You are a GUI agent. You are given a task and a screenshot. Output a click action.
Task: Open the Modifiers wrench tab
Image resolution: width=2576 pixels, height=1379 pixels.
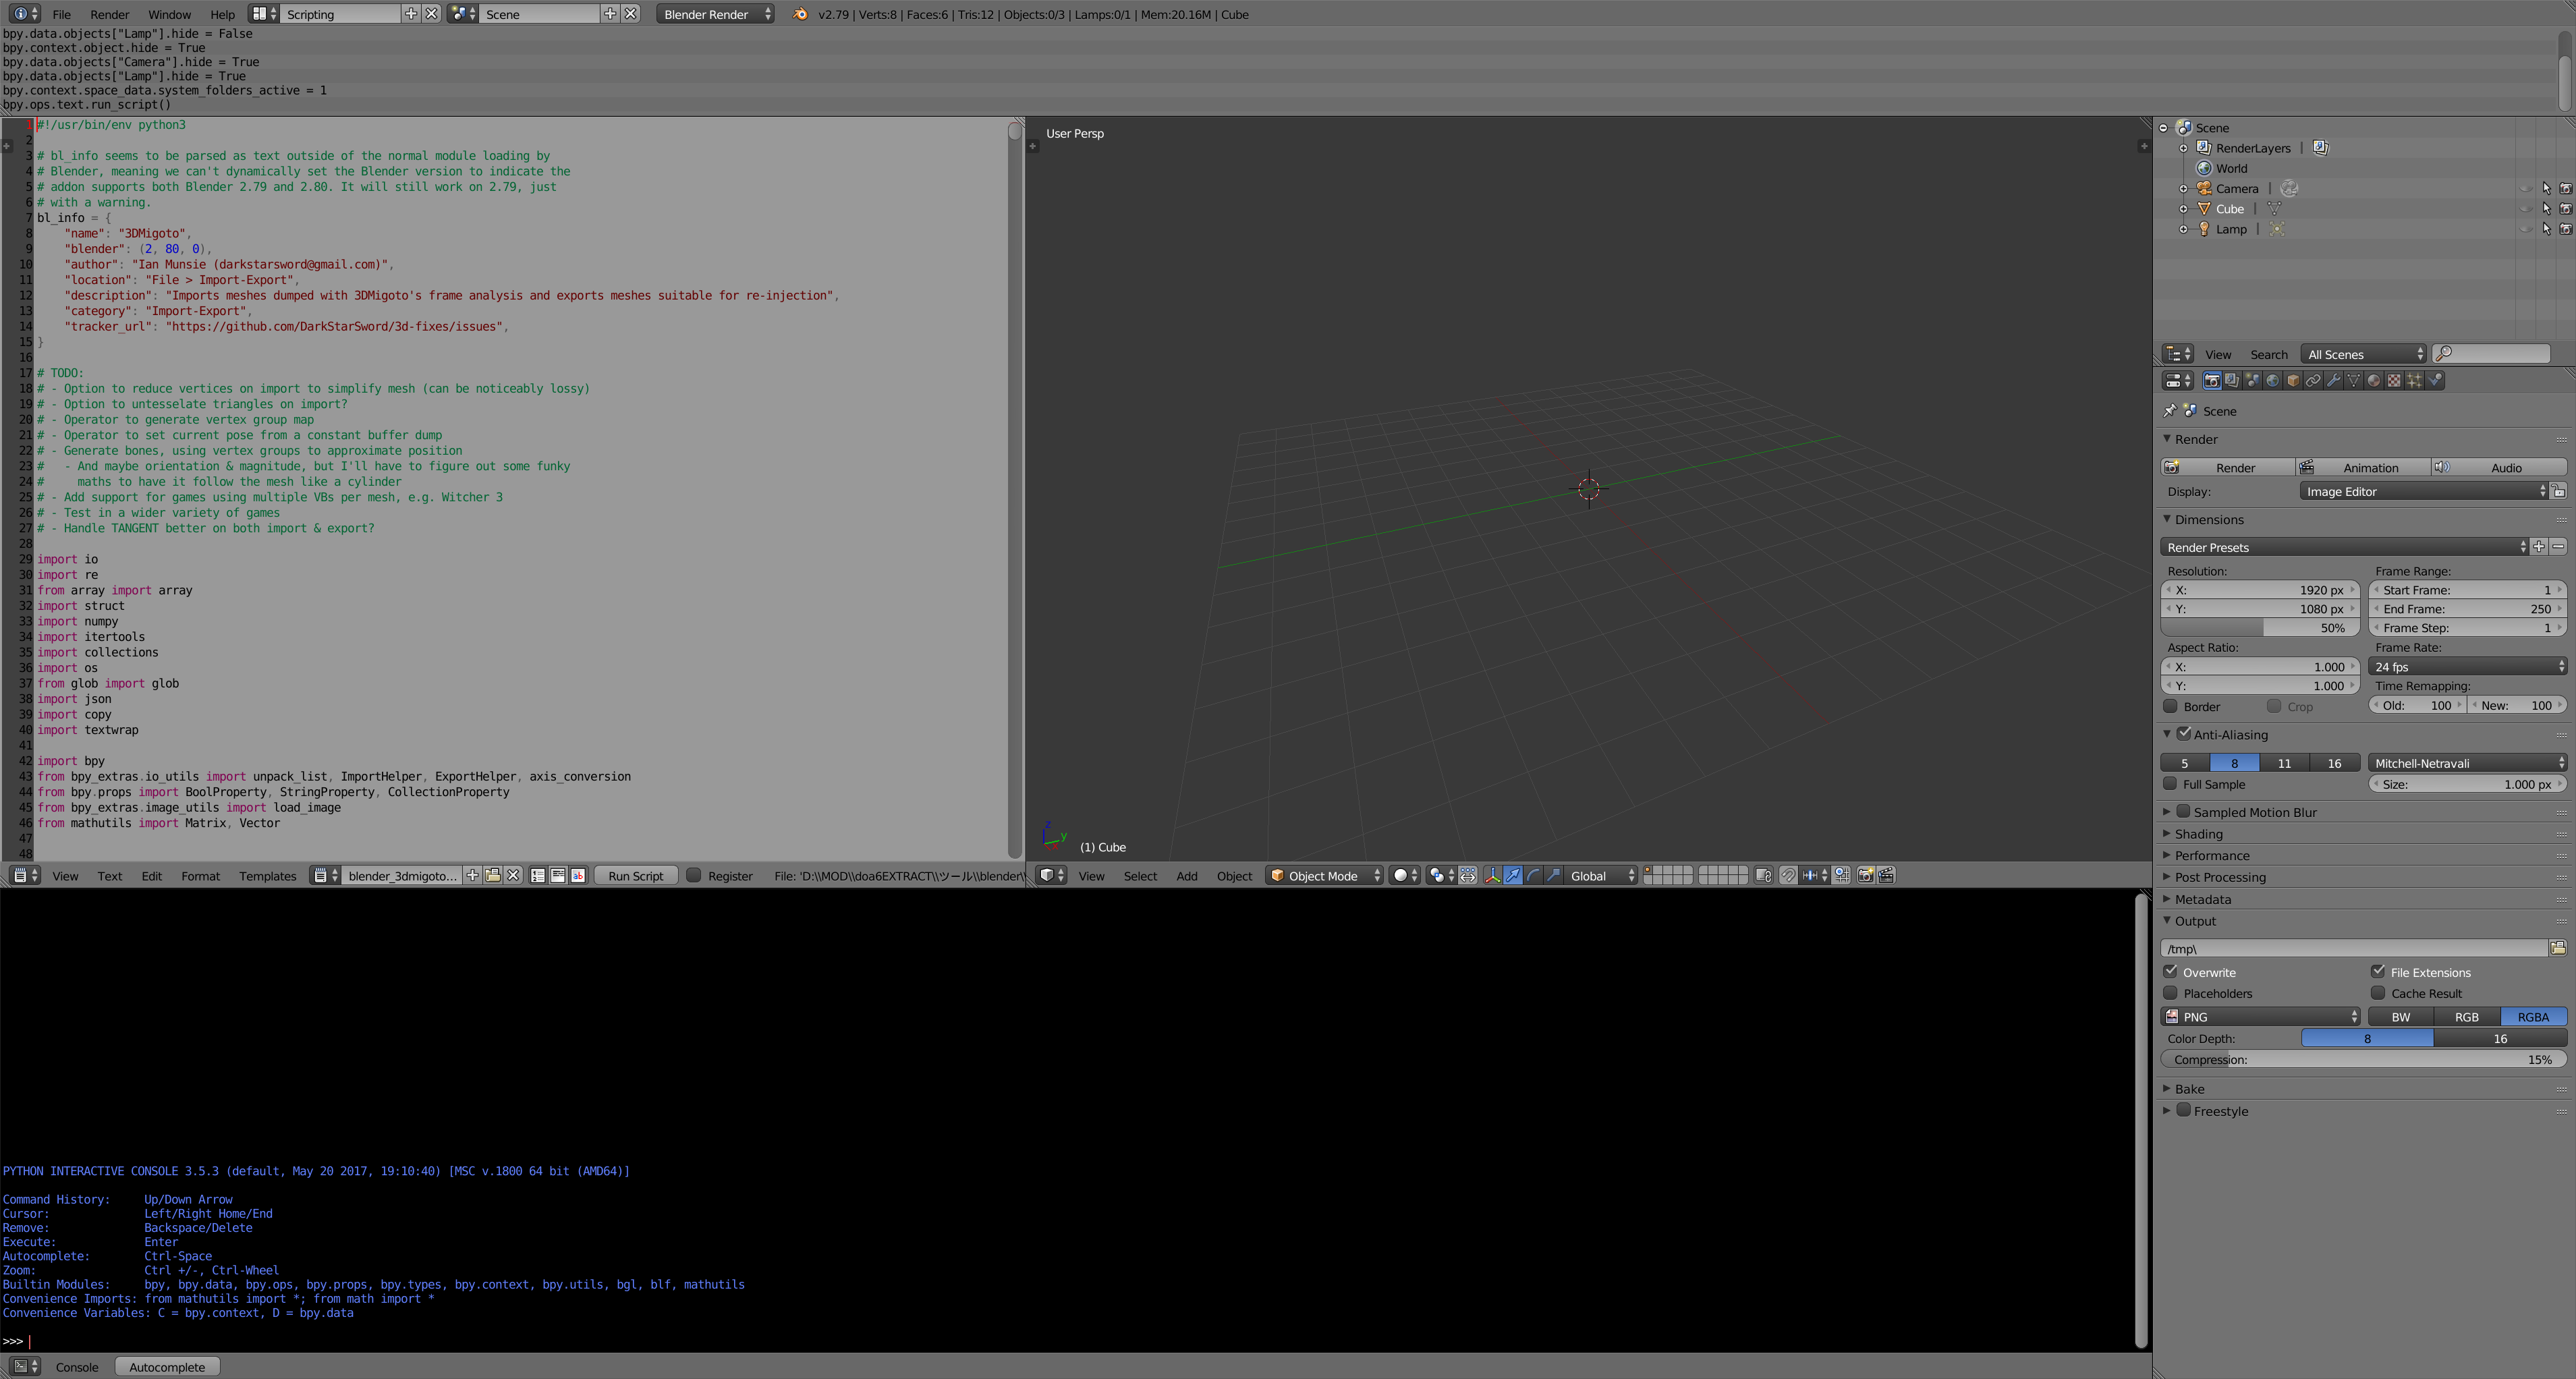pos(2333,380)
